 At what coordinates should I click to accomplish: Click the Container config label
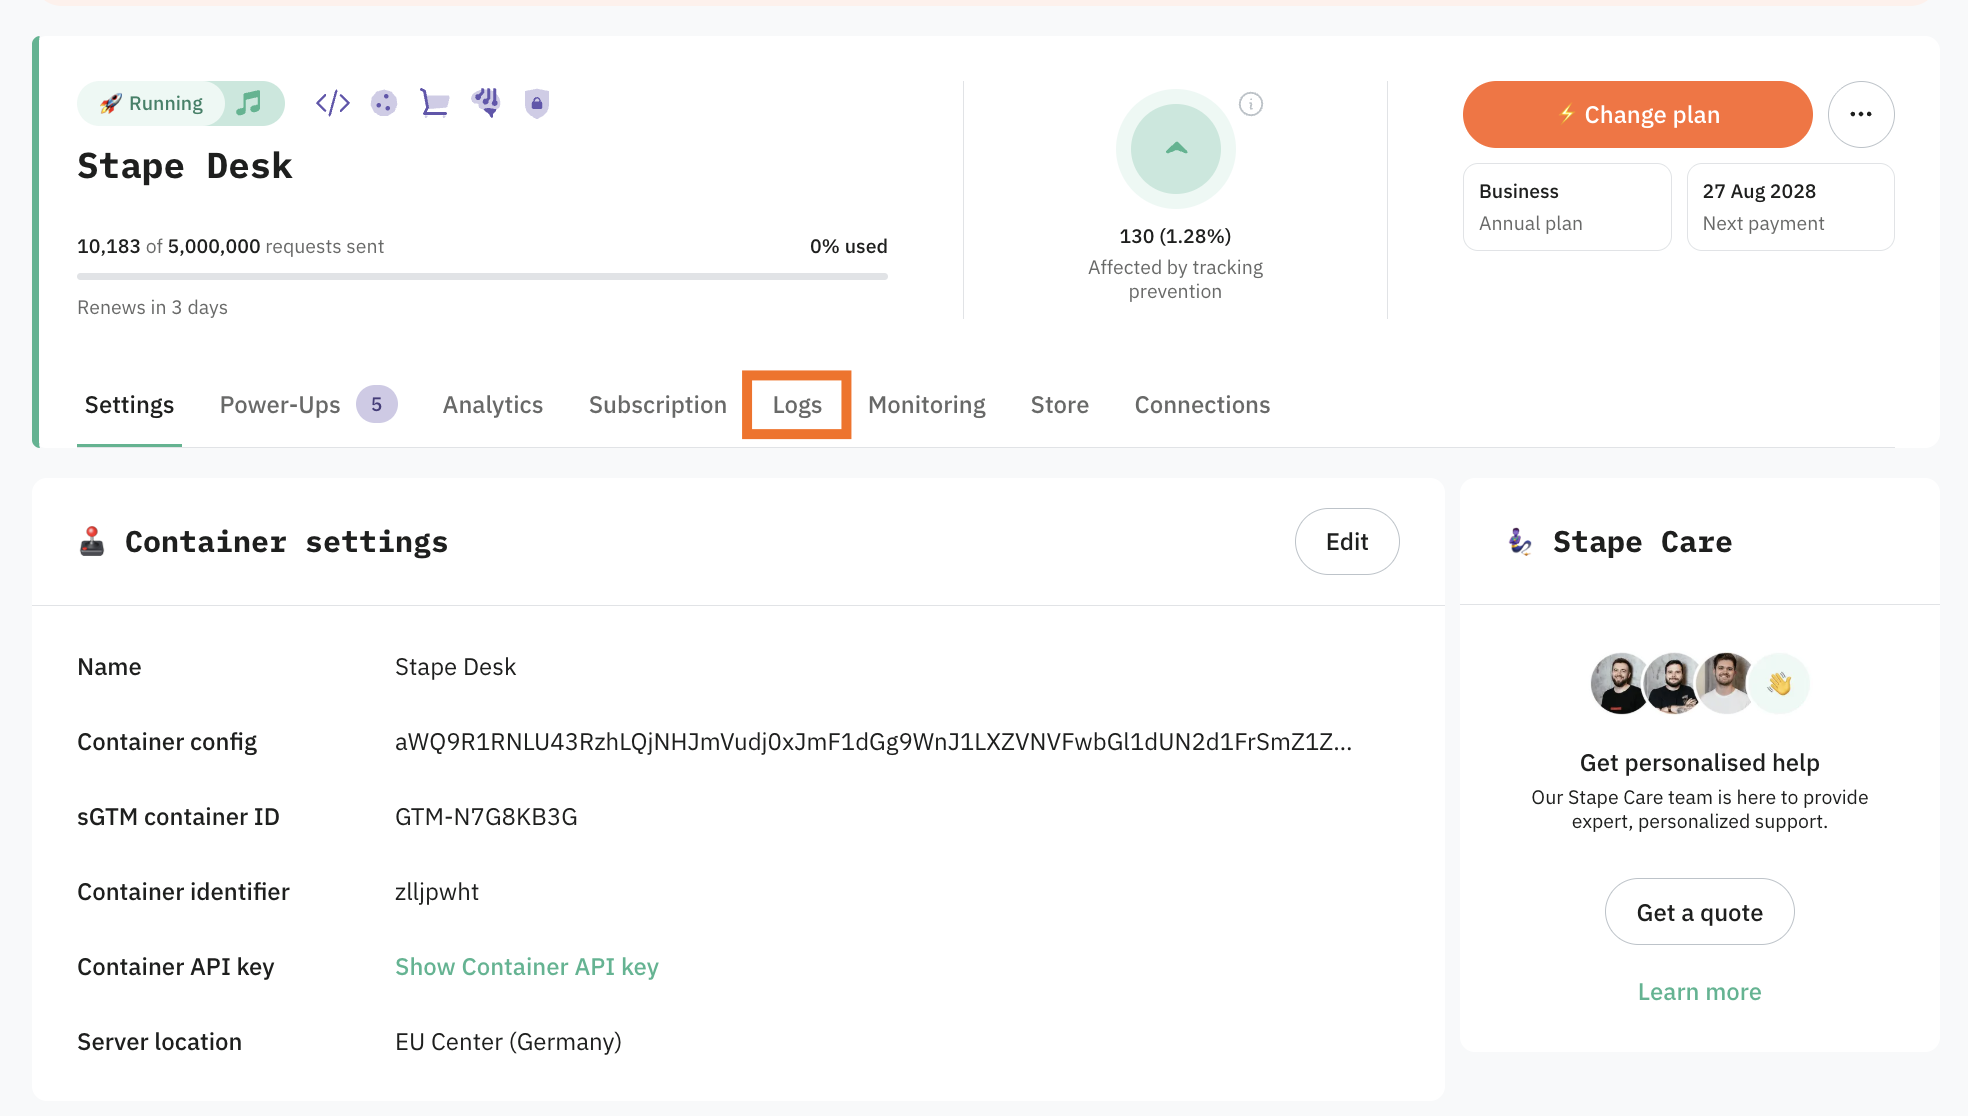tap(167, 742)
